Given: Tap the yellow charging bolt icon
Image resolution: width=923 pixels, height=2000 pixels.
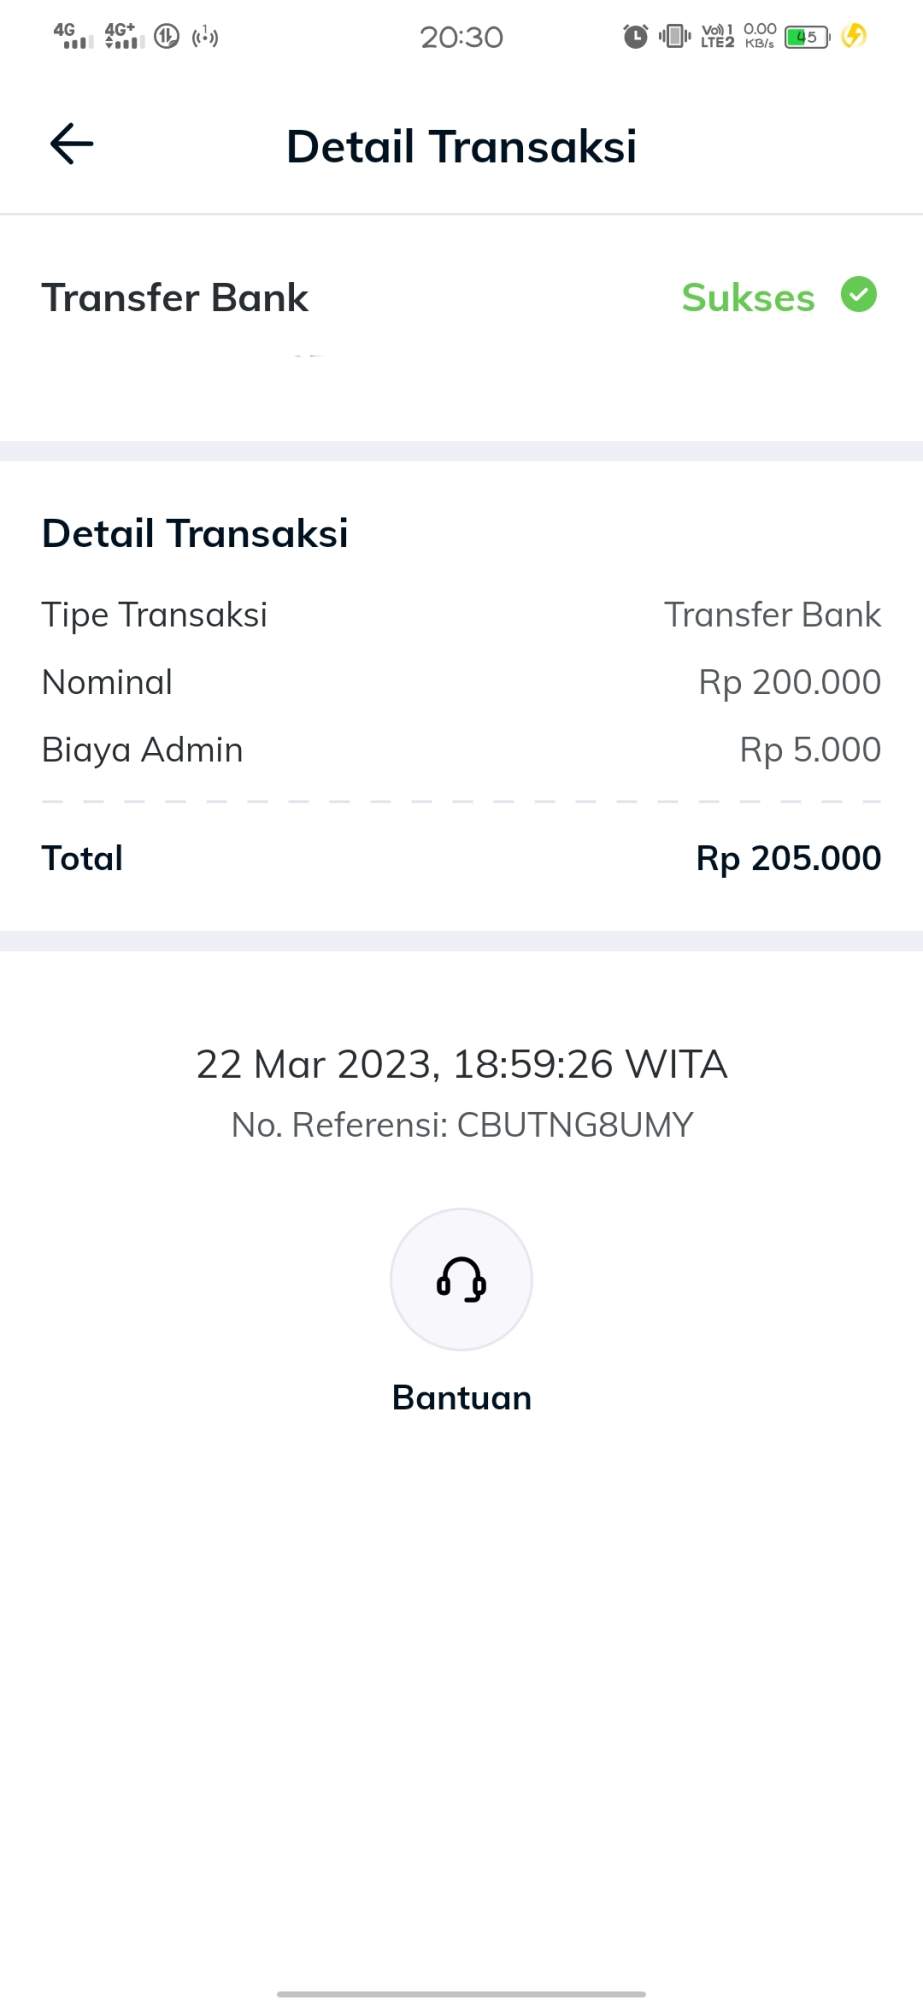Looking at the screenshot, I should click(x=853, y=37).
